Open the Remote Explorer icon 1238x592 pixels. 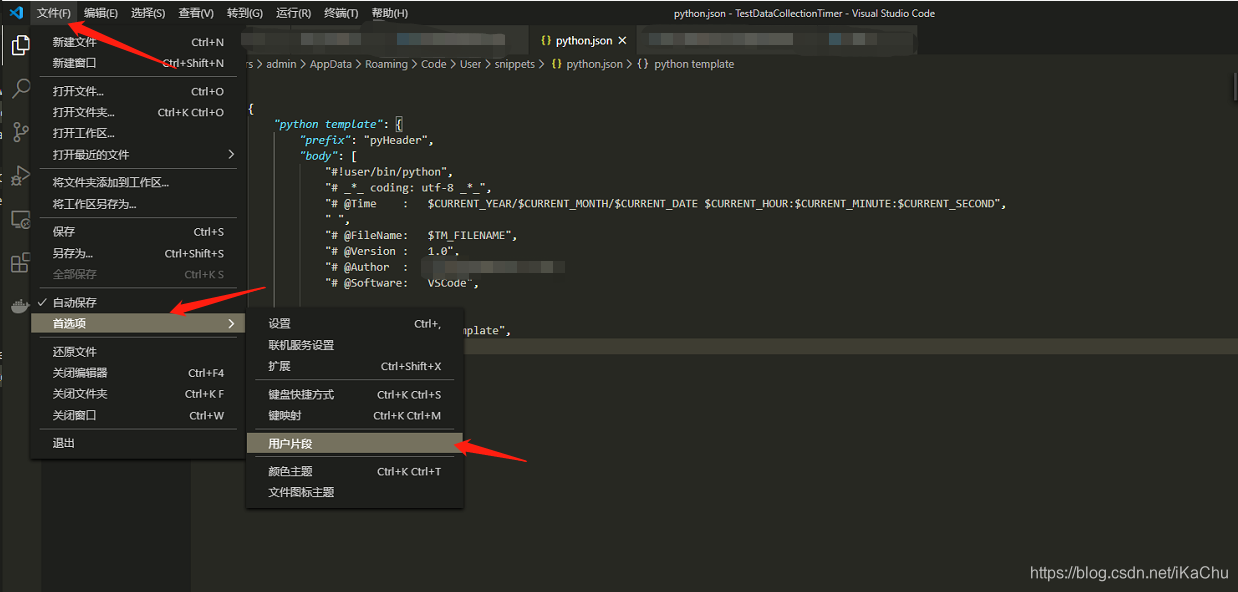point(20,220)
